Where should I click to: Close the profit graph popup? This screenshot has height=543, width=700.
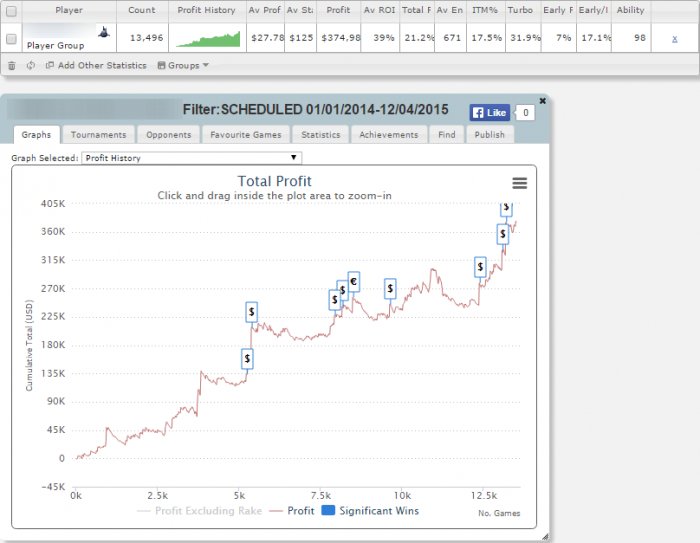tap(542, 101)
